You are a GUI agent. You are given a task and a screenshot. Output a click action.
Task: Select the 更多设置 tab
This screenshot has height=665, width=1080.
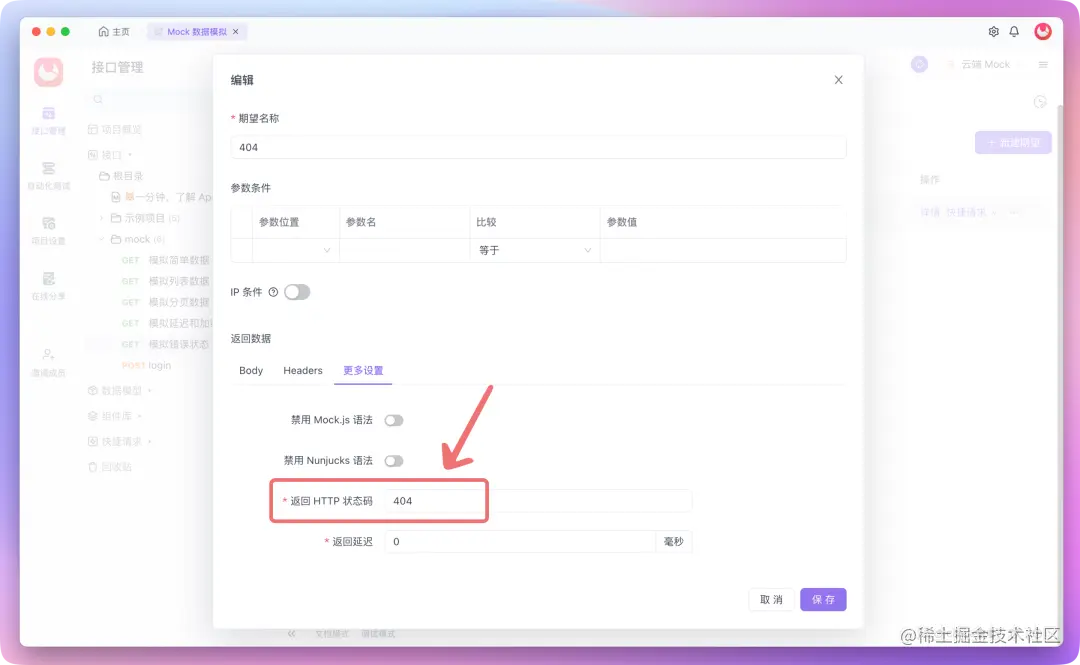pos(363,371)
